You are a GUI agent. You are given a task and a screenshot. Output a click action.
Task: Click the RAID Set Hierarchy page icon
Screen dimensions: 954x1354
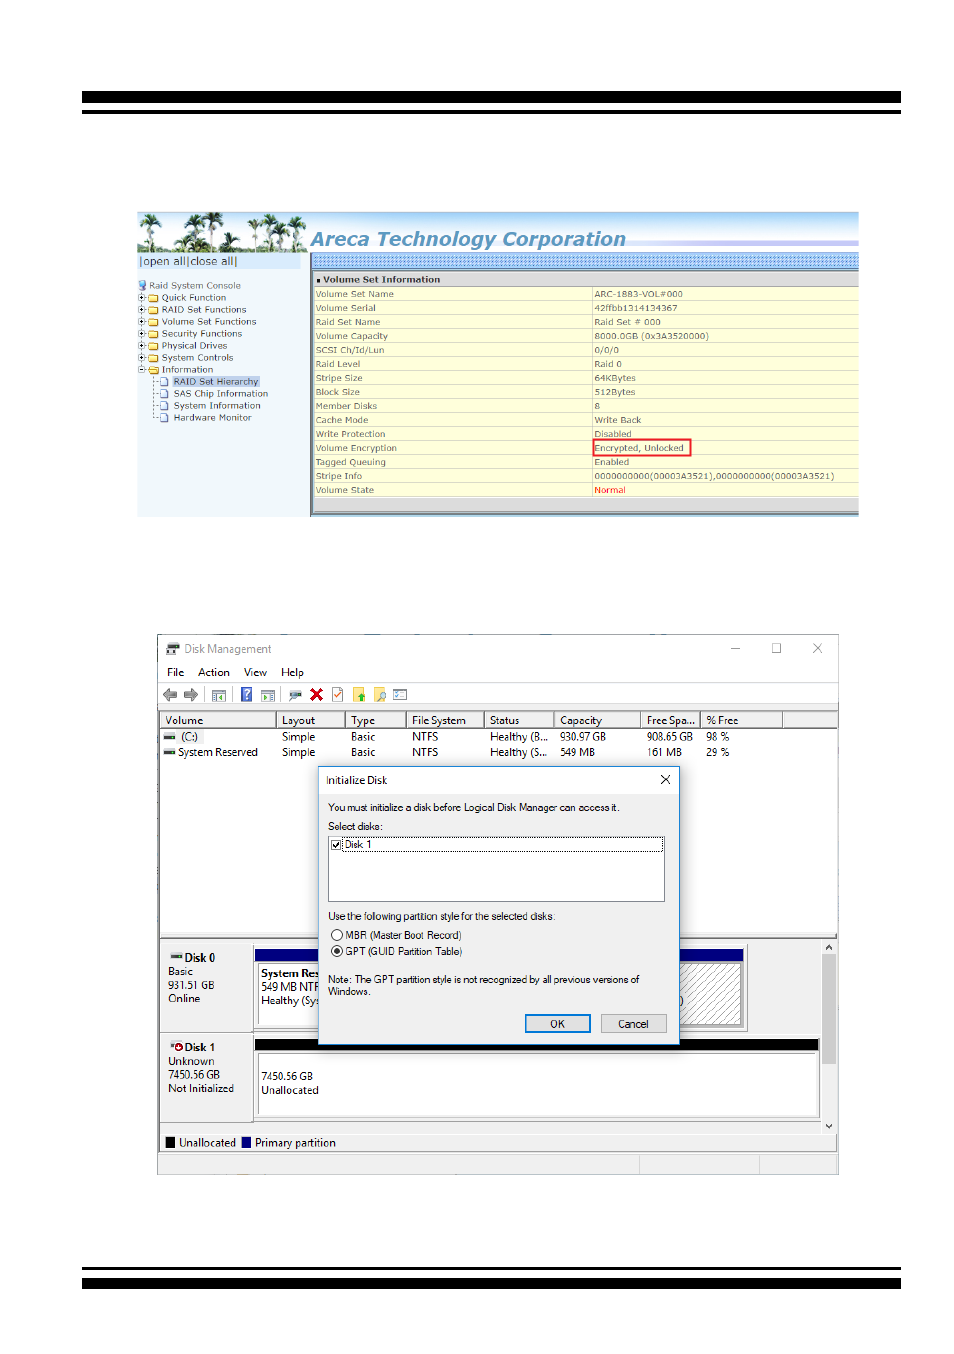[165, 382]
